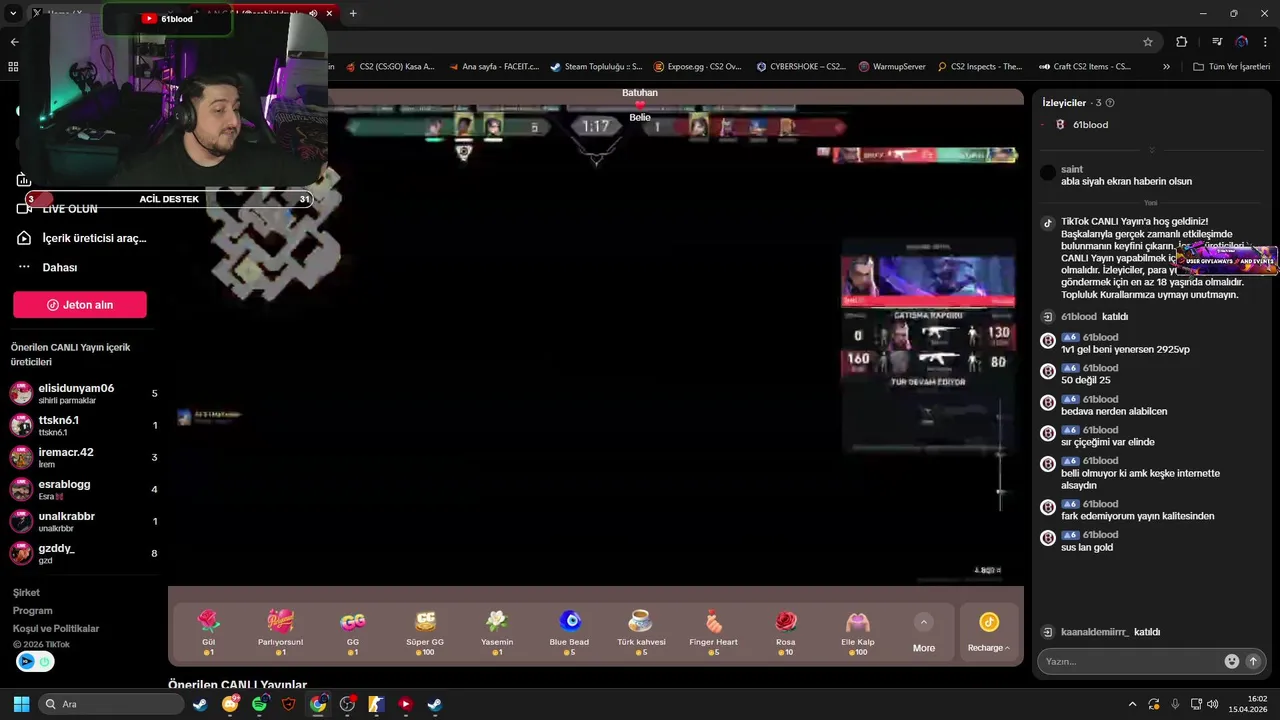Show more bookmarks with double chevron
This screenshot has height=720, width=1280.
[1166, 67]
